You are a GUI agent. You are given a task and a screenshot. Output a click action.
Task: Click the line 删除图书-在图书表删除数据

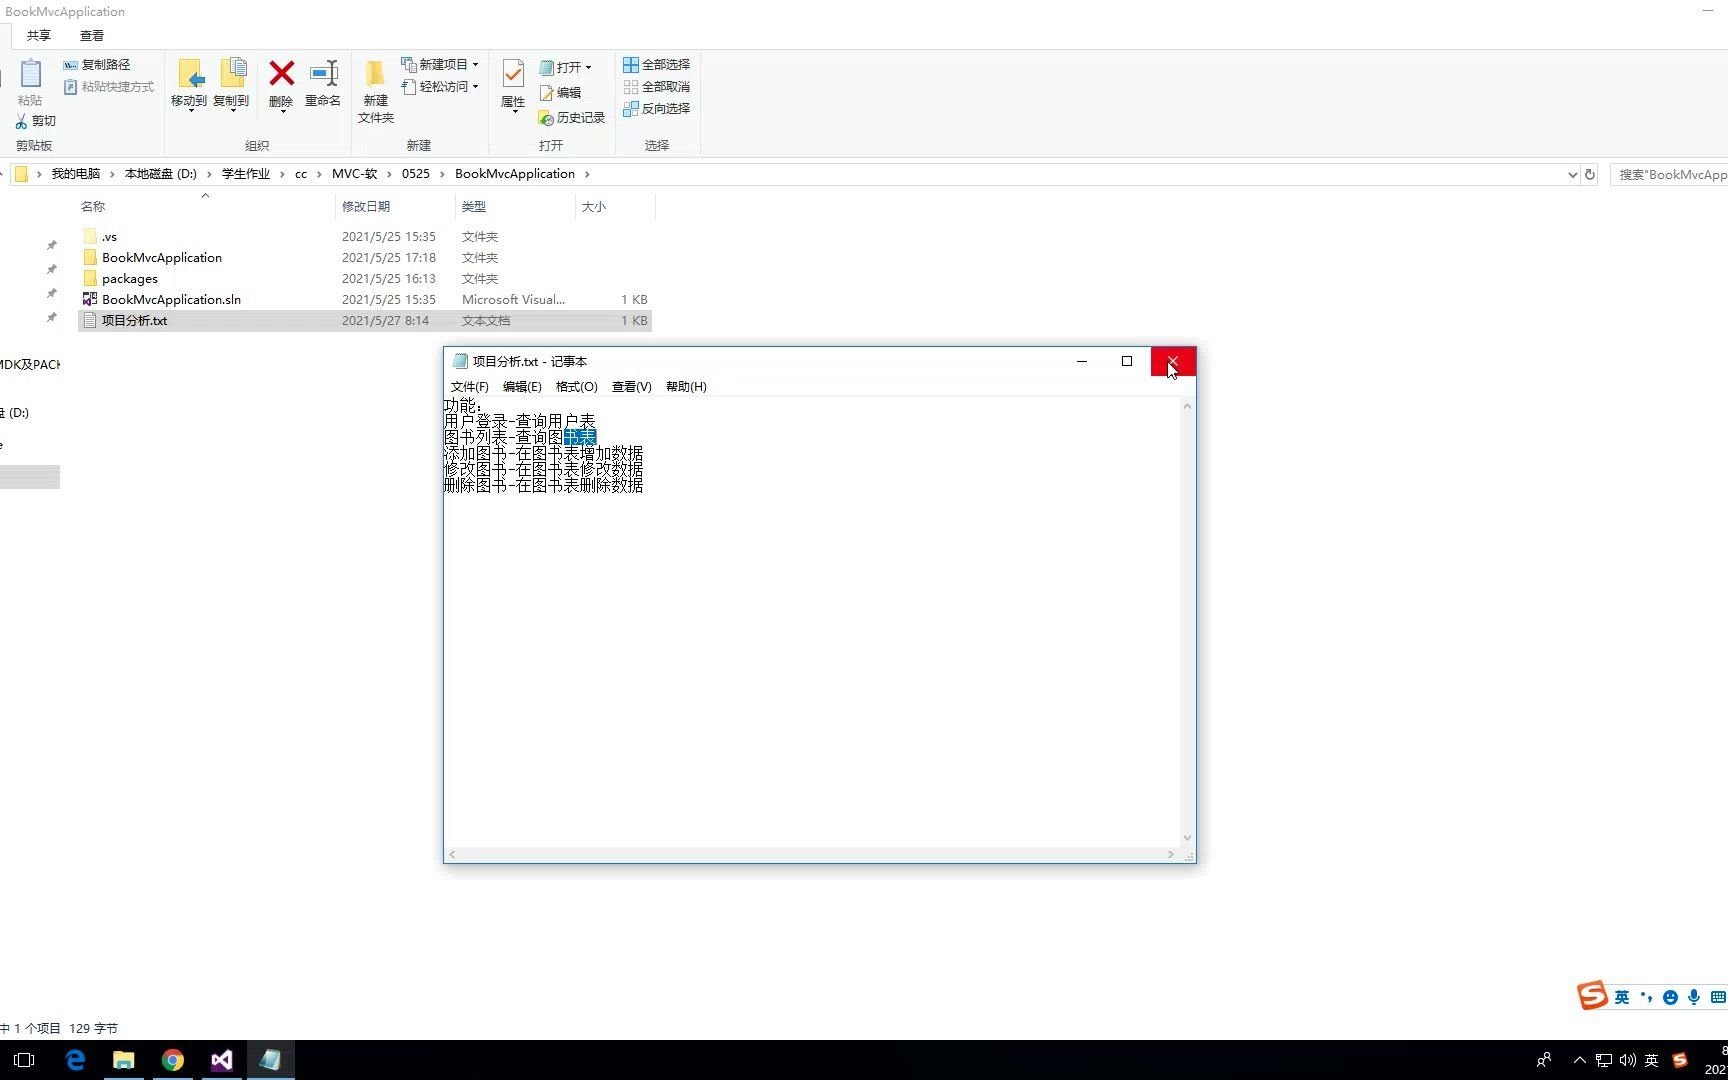544,486
